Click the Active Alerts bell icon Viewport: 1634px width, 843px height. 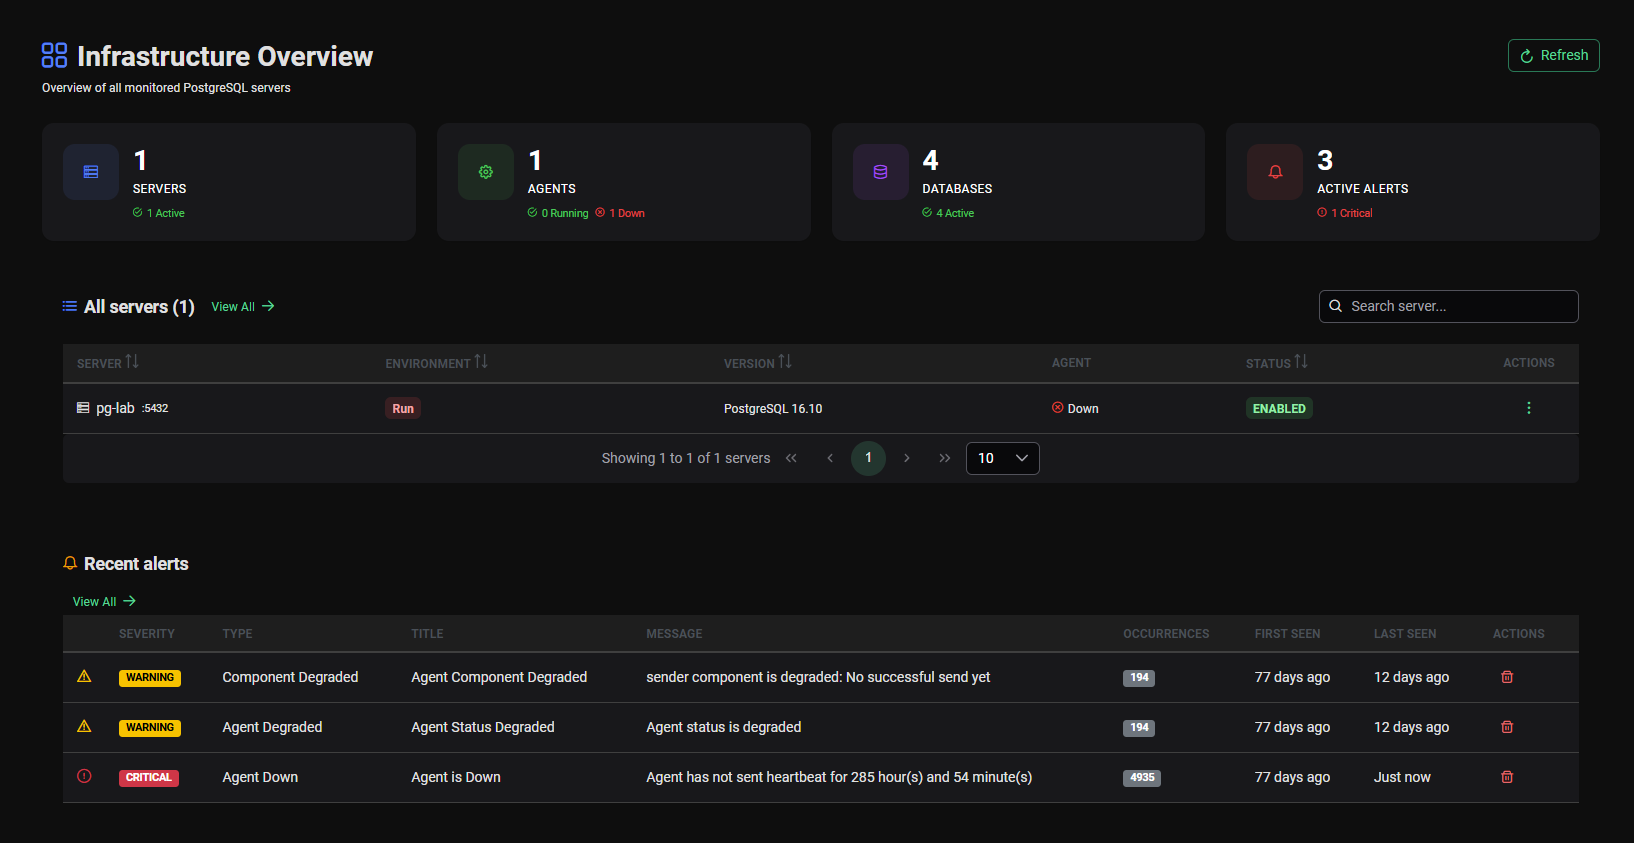[x=1275, y=172]
